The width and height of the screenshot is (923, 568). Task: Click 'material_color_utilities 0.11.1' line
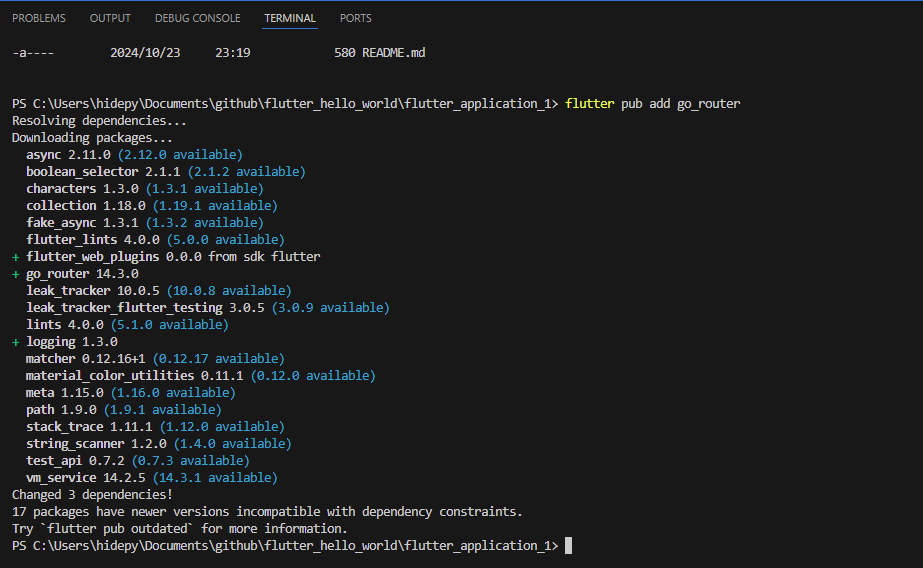coord(201,376)
